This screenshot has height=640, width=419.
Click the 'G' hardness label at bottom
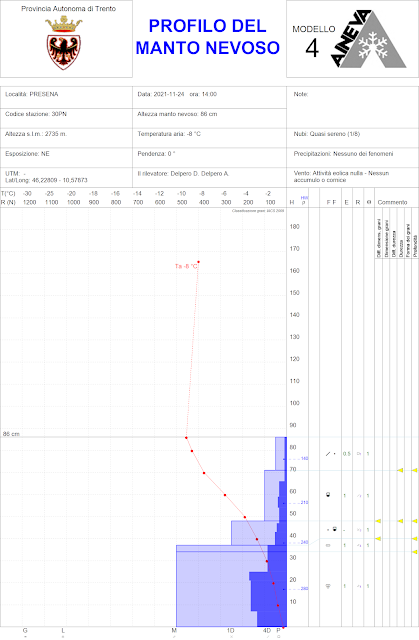pyautogui.click(x=25, y=631)
